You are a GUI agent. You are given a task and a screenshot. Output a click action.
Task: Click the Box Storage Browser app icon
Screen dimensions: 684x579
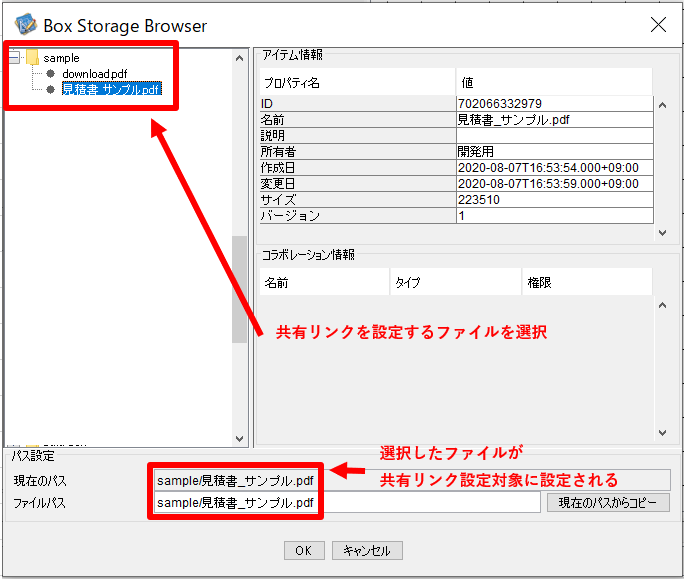pos(25,25)
